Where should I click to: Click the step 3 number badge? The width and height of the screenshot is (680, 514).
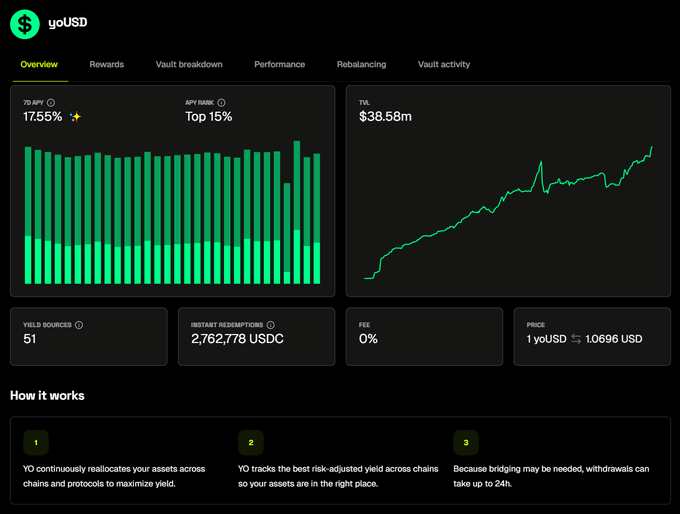(x=466, y=441)
